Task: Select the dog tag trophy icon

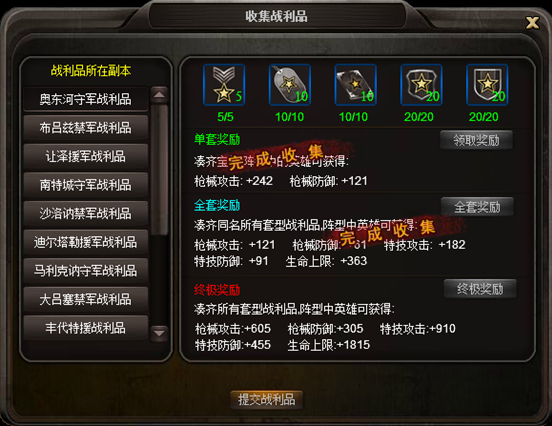Action: pos(290,85)
